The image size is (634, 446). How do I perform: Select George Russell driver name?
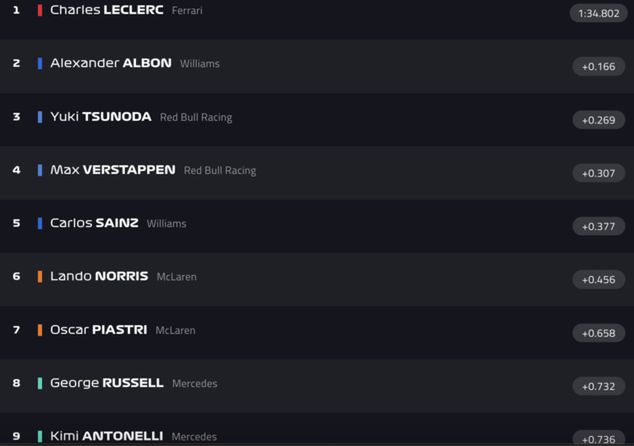[106, 383]
